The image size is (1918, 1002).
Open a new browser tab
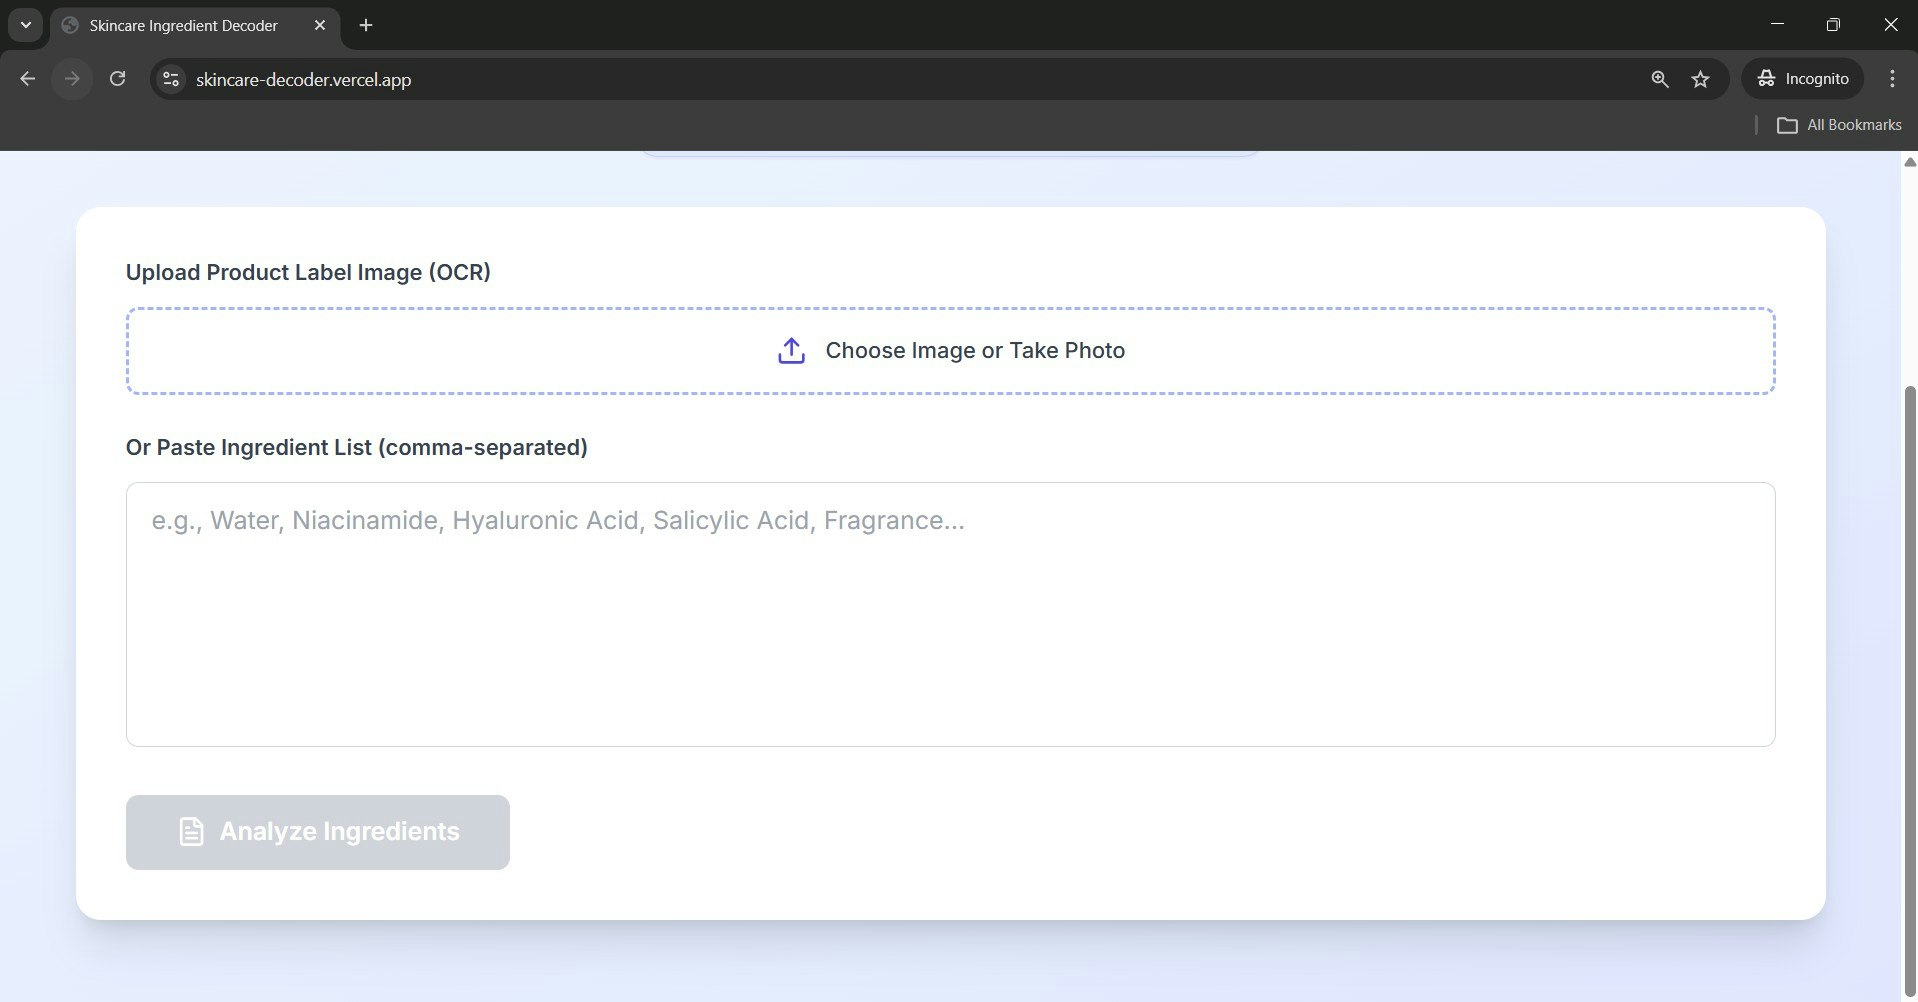(366, 25)
